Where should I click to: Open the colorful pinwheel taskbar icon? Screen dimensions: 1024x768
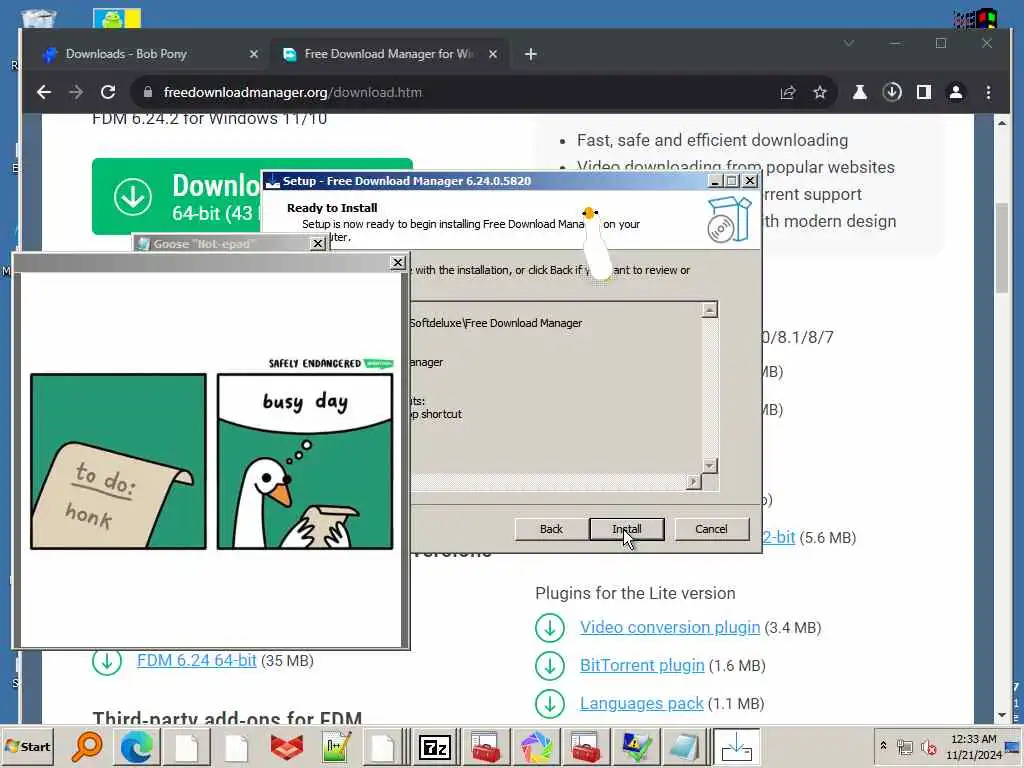pos(536,746)
